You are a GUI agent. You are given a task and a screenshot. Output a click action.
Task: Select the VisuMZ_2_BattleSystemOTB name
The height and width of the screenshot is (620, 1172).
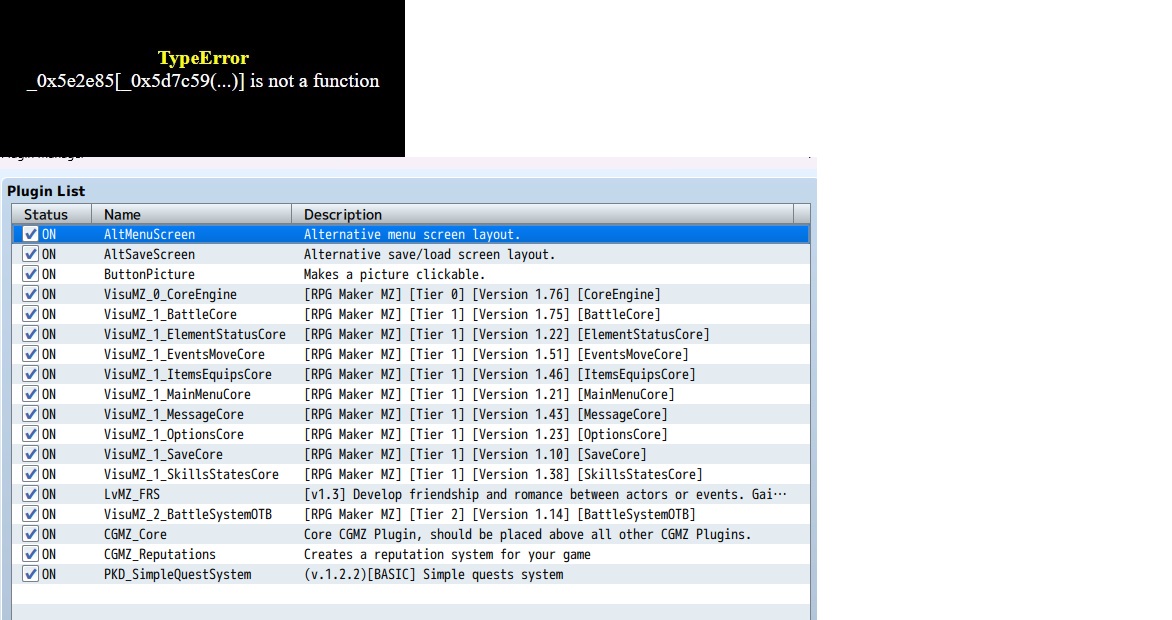[188, 515]
